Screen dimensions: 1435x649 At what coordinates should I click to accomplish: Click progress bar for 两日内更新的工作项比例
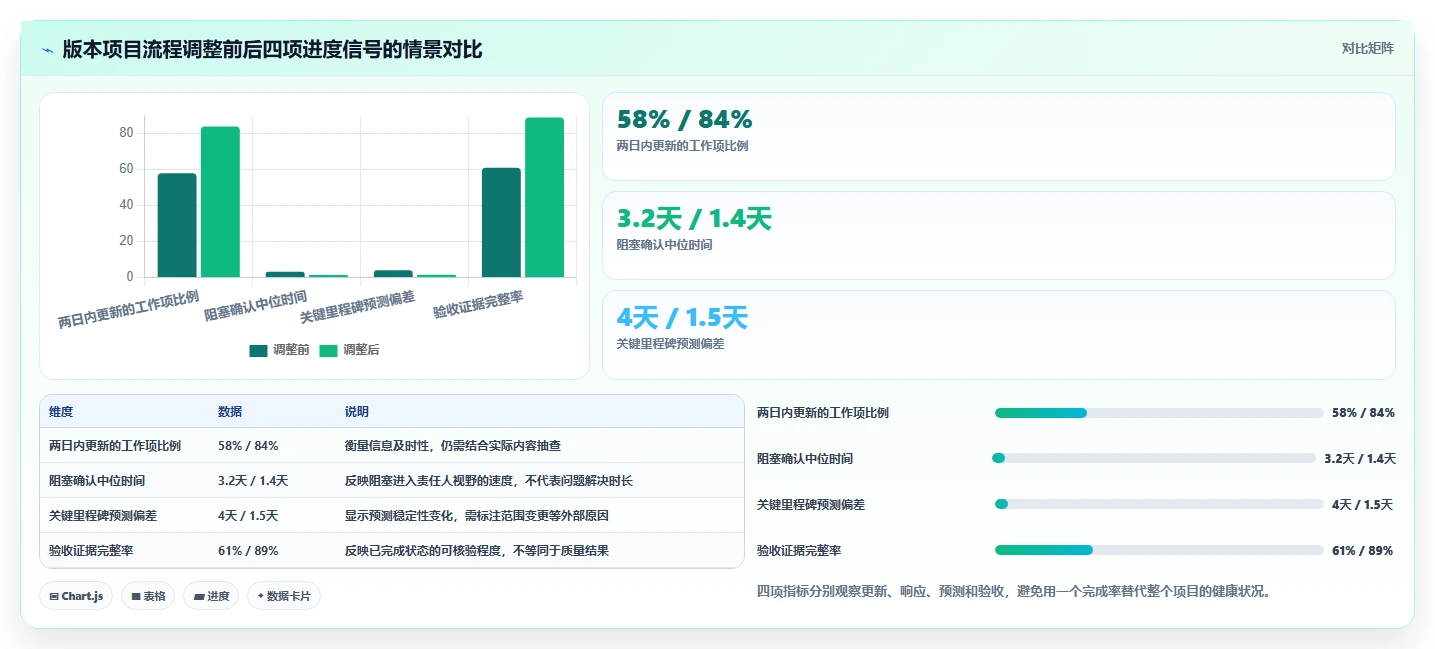1159,413
